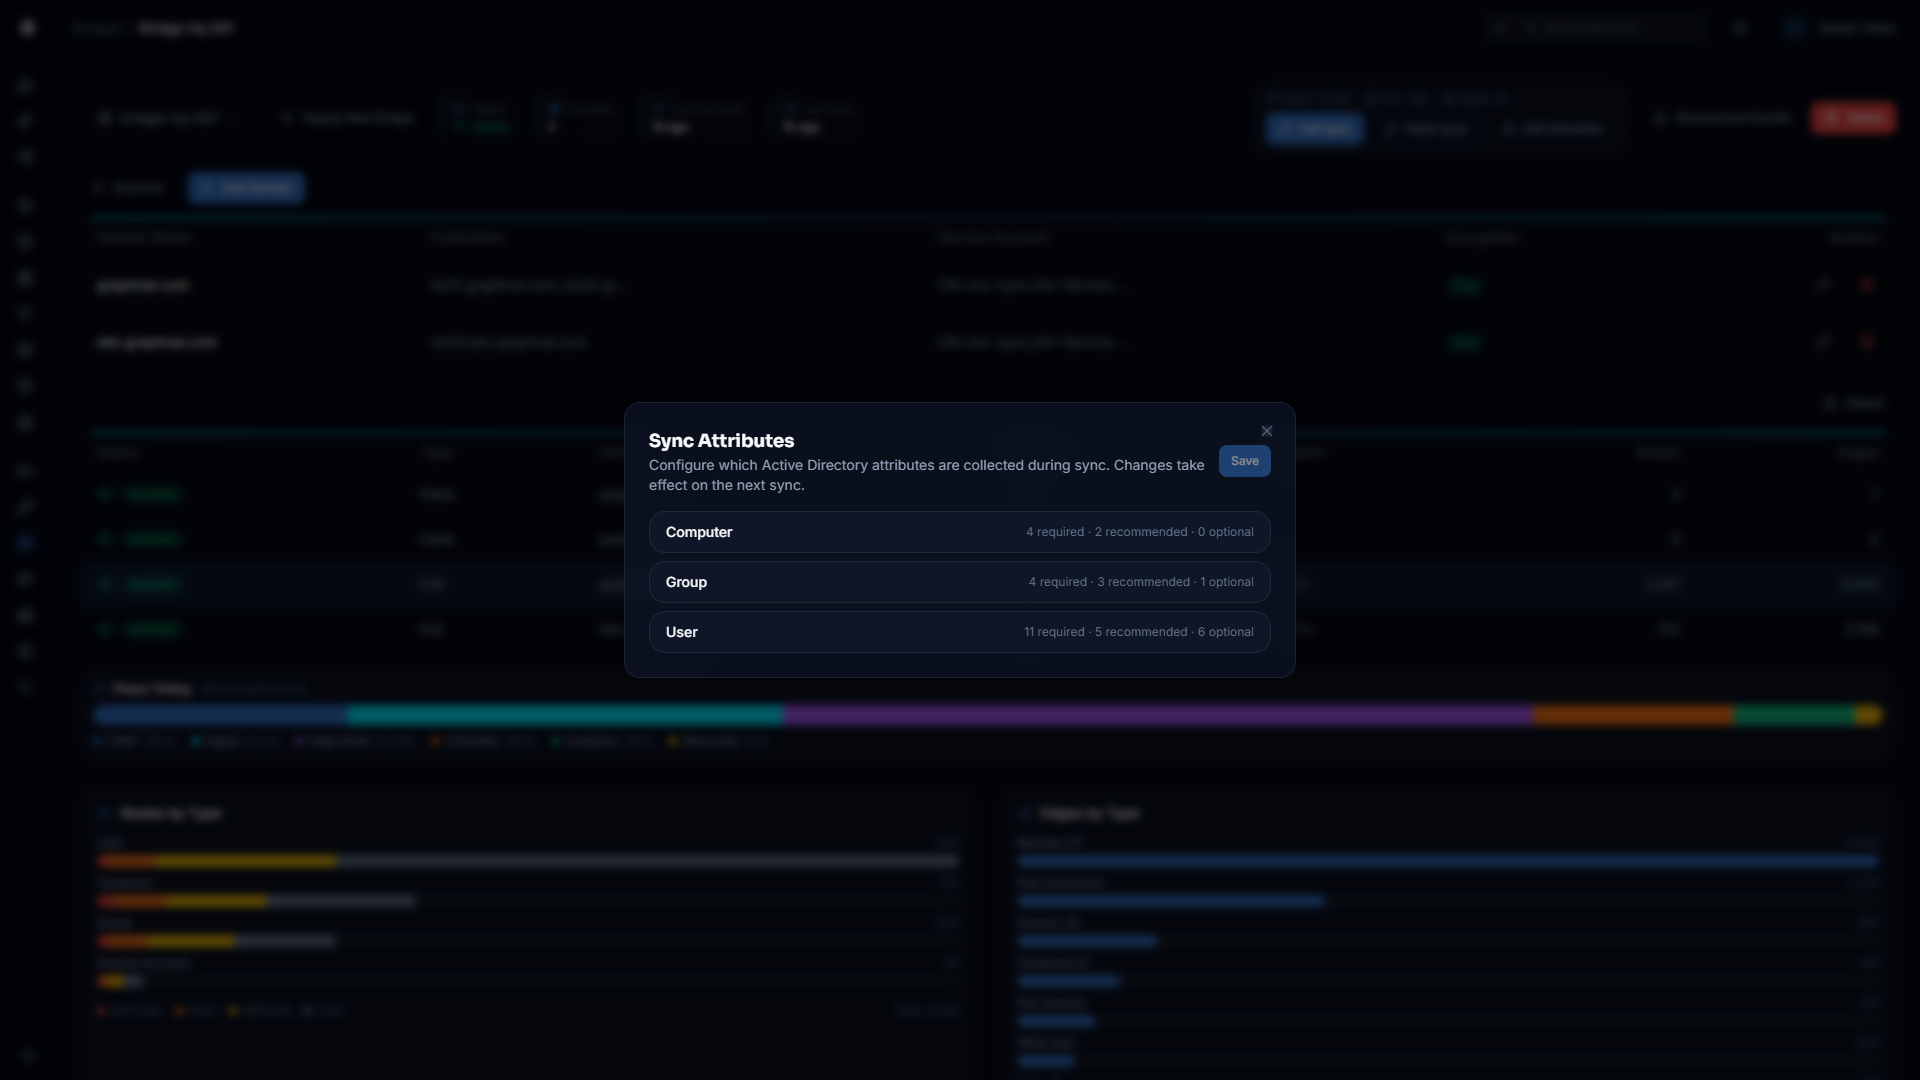Switch to the Discover tab above the table
The image size is (1920, 1080).
(x=129, y=187)
